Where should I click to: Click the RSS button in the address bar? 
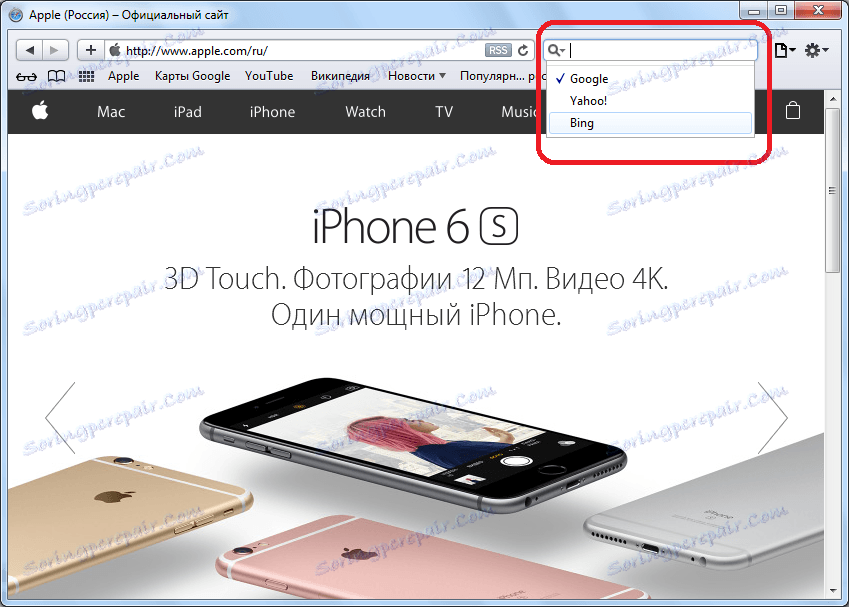point(498,50)
